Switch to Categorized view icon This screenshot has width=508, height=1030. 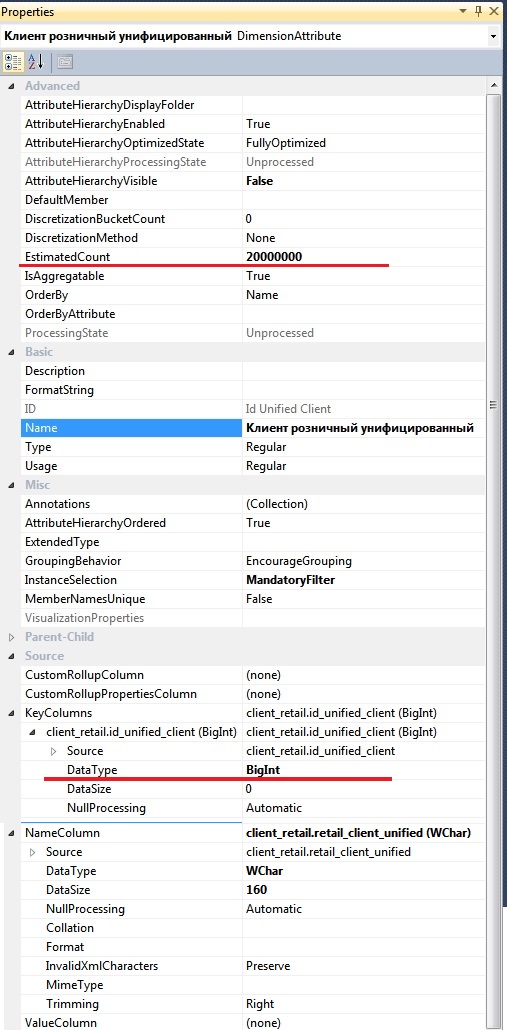pyautogui.click(x=13, y=62)
